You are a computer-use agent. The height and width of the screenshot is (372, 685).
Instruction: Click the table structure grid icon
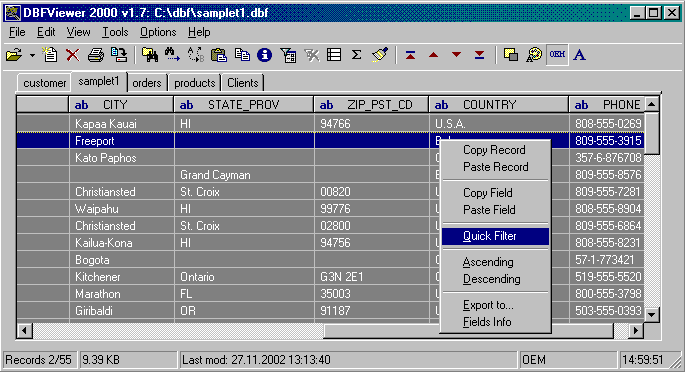[334, 55]
